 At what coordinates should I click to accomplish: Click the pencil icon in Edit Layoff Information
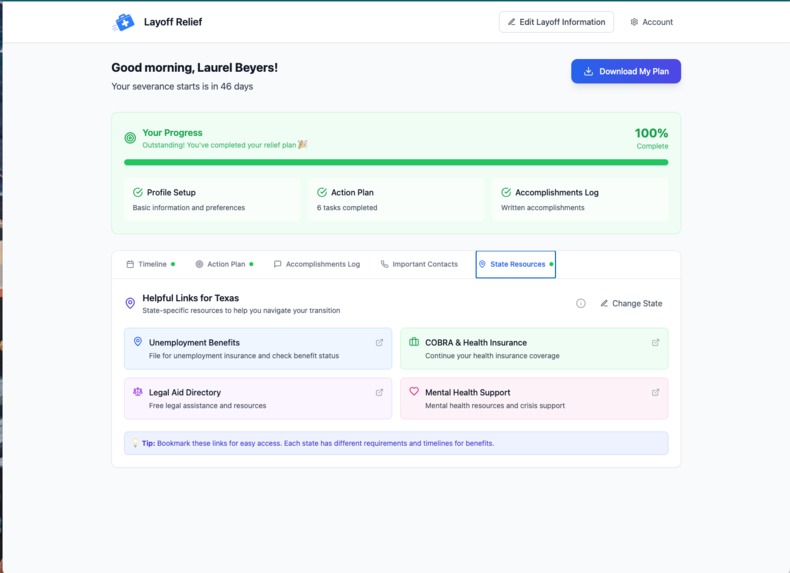[x=511, y=22]
